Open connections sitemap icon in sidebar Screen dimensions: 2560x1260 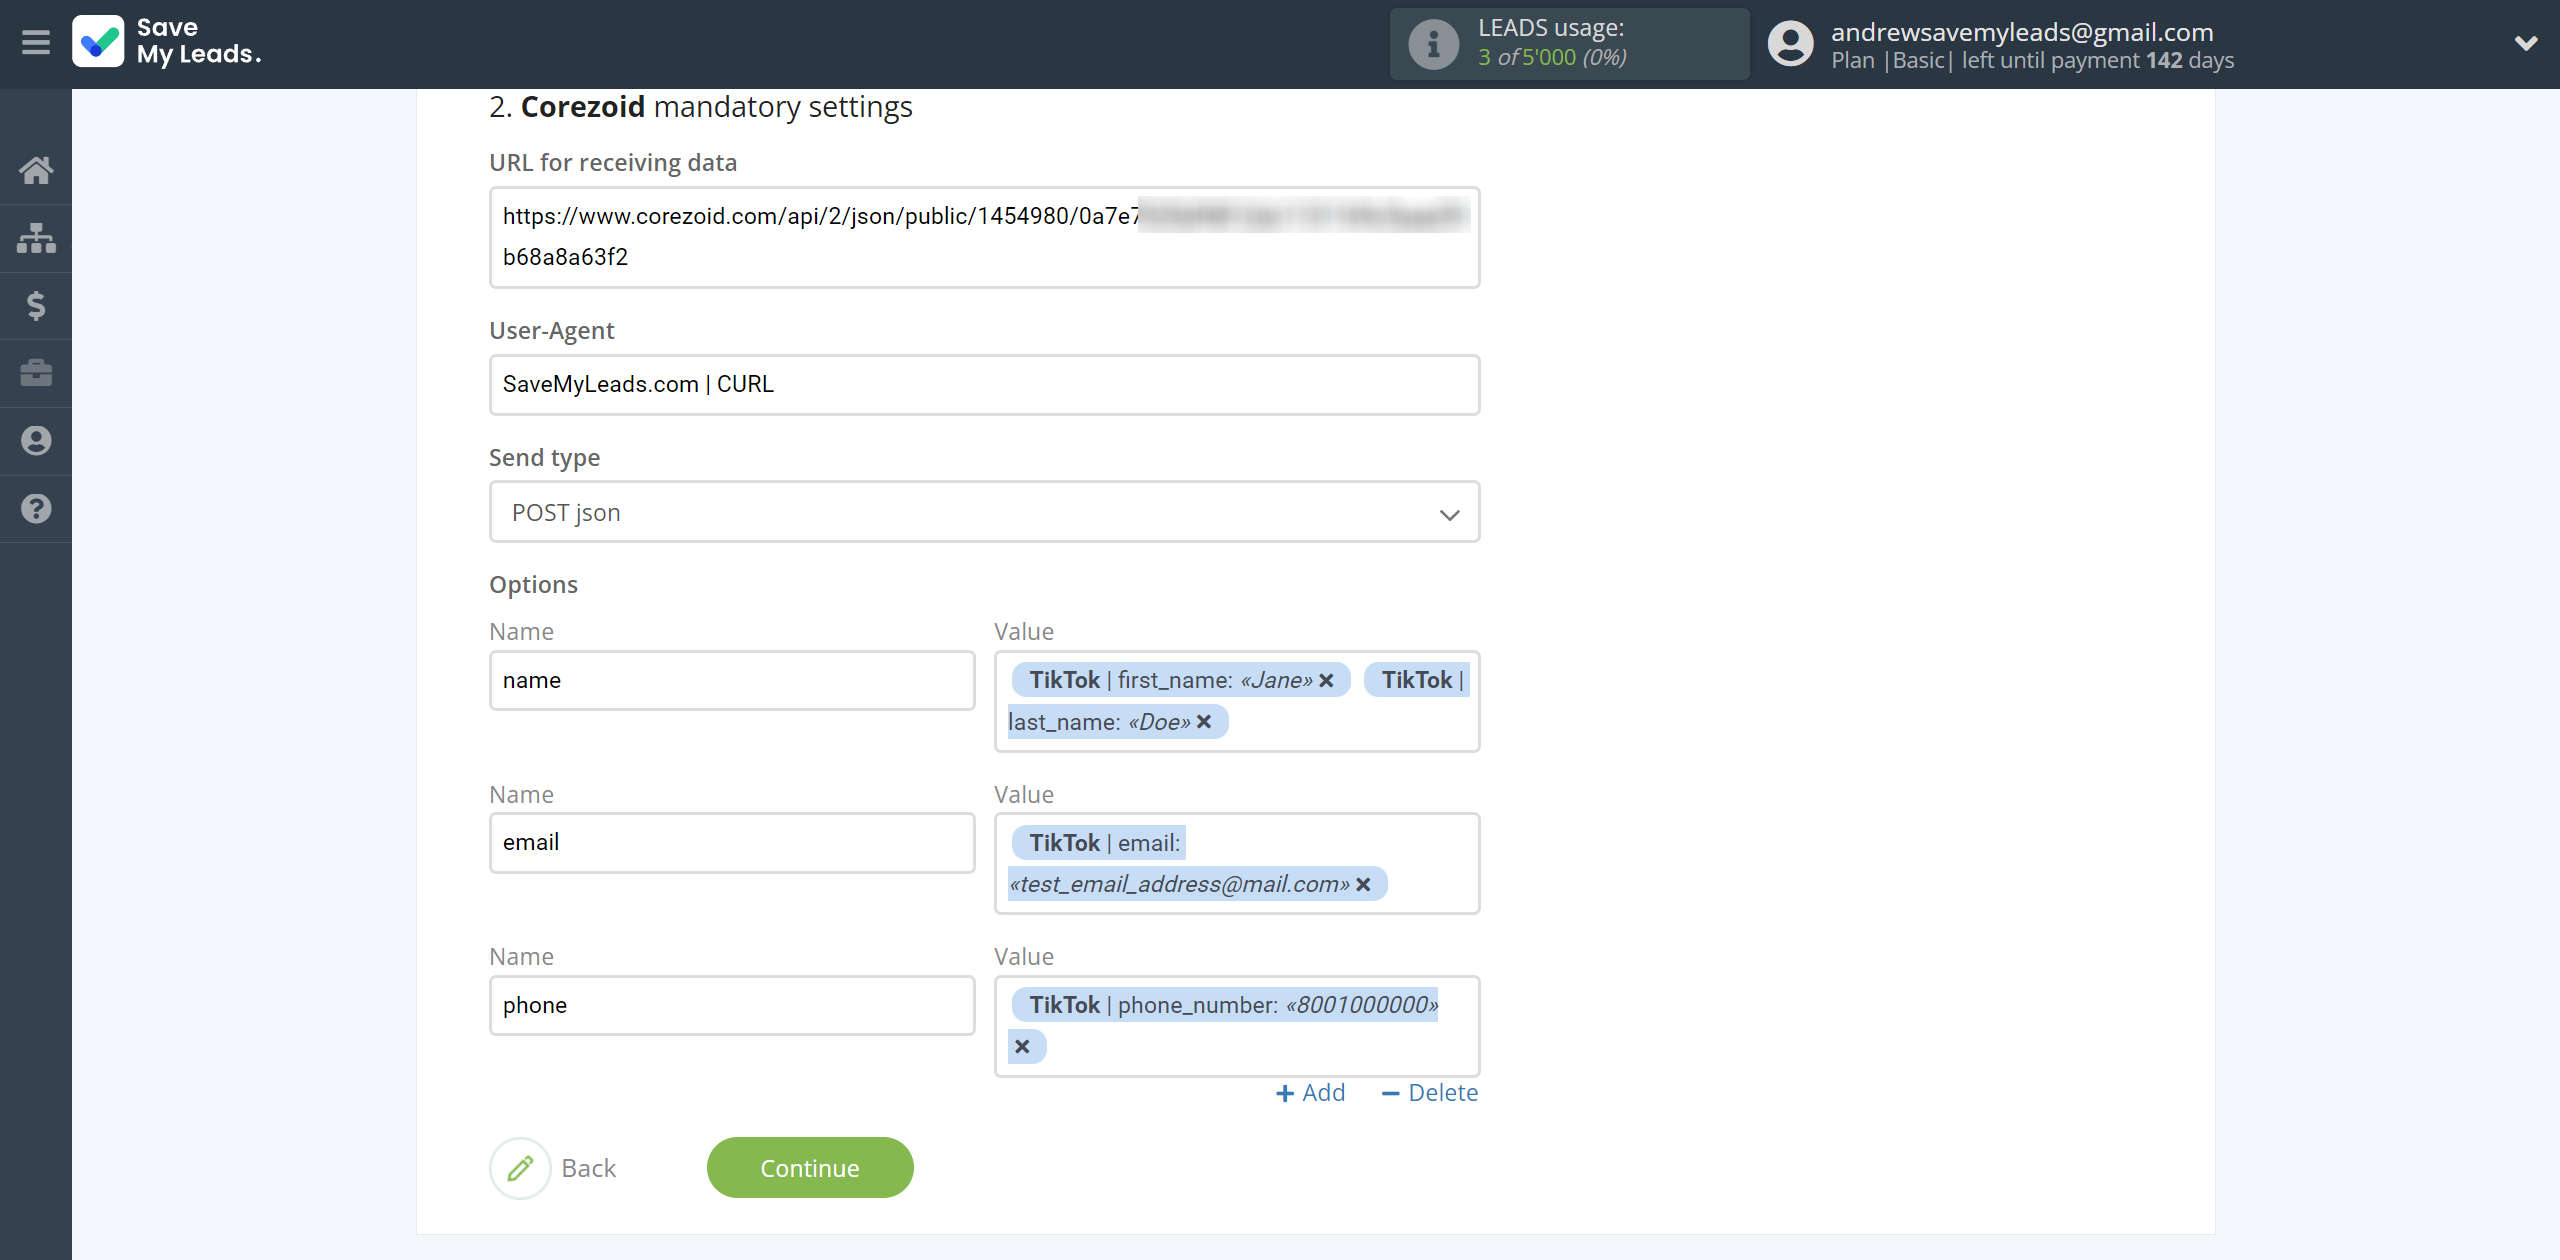point(36,238)
